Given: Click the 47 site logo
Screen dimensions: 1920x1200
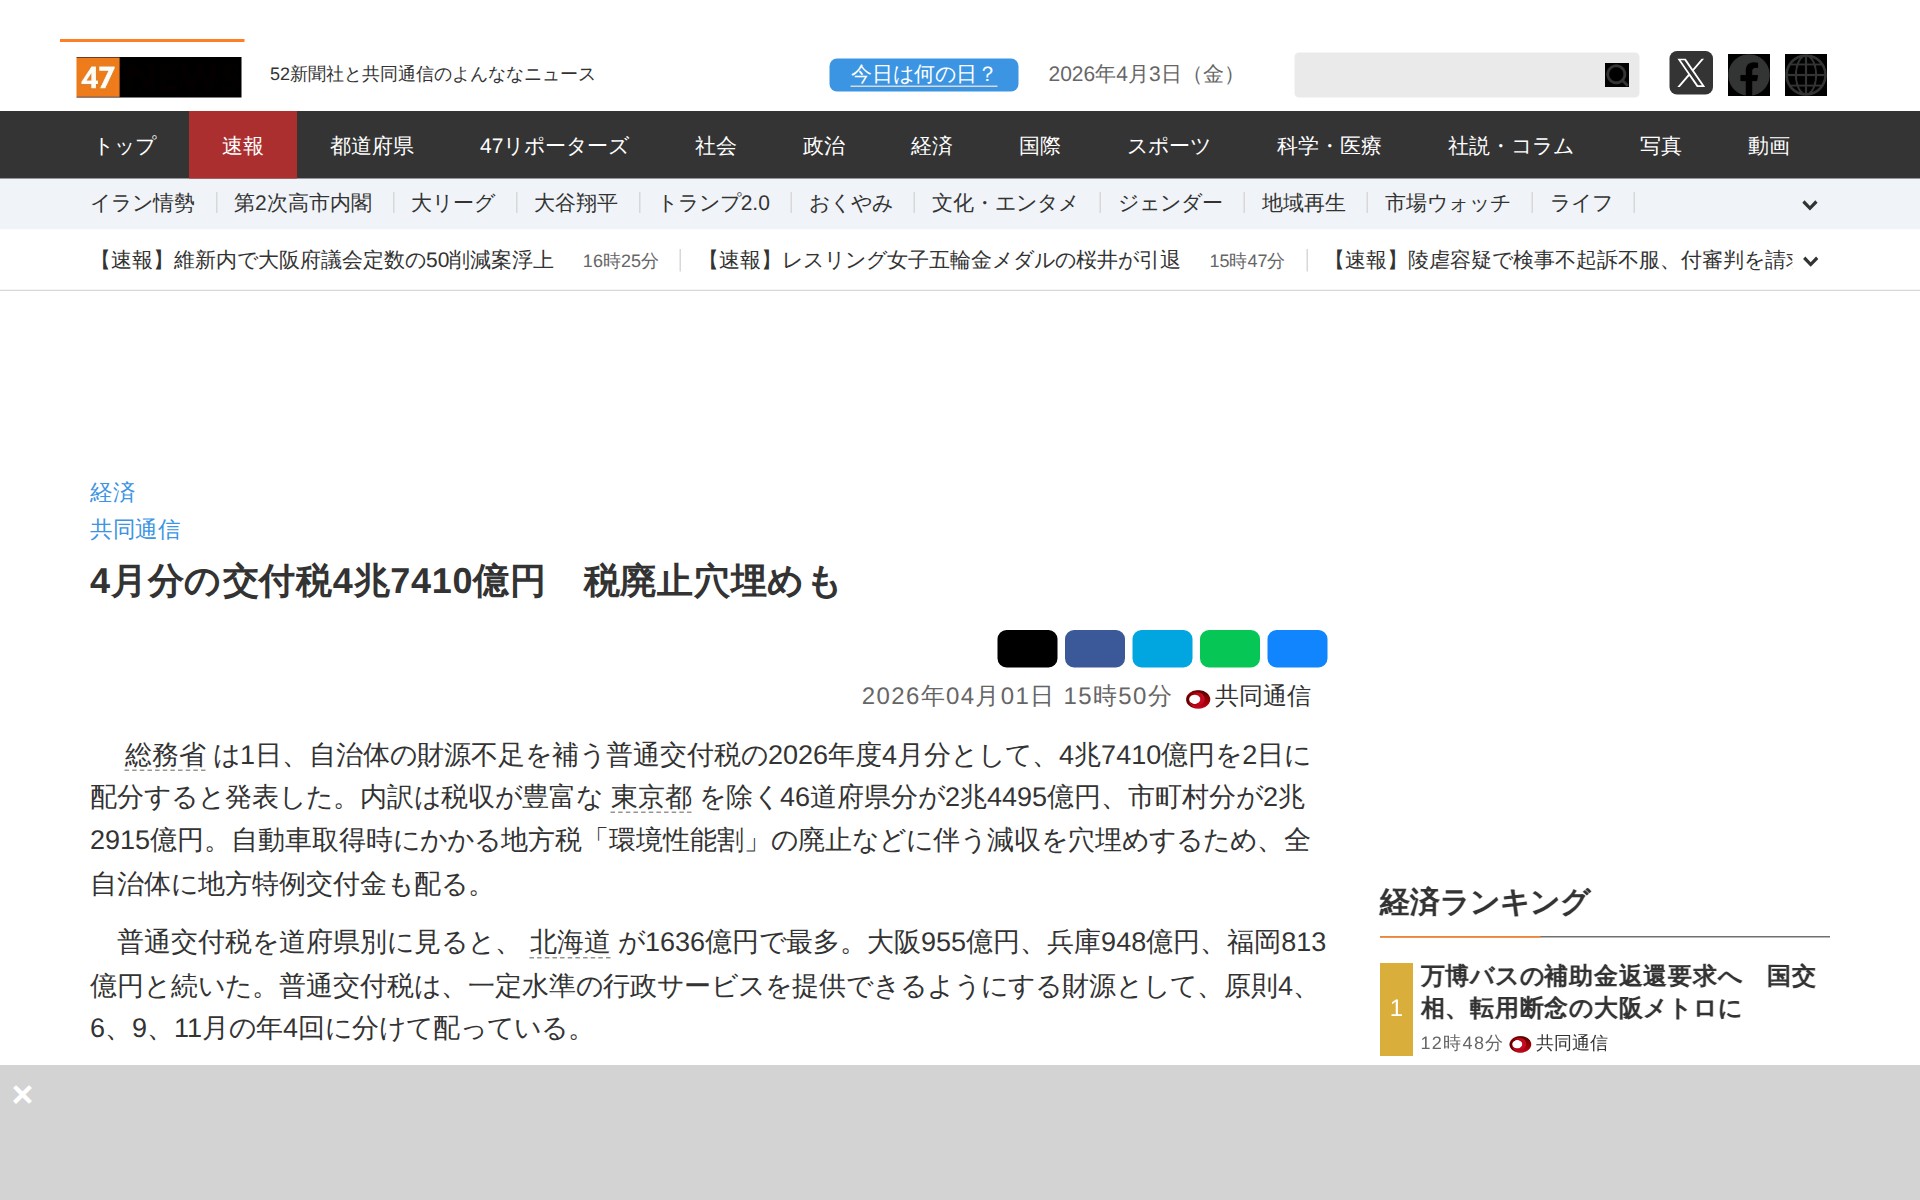Looking at the screenshot, I should [158, 77].
